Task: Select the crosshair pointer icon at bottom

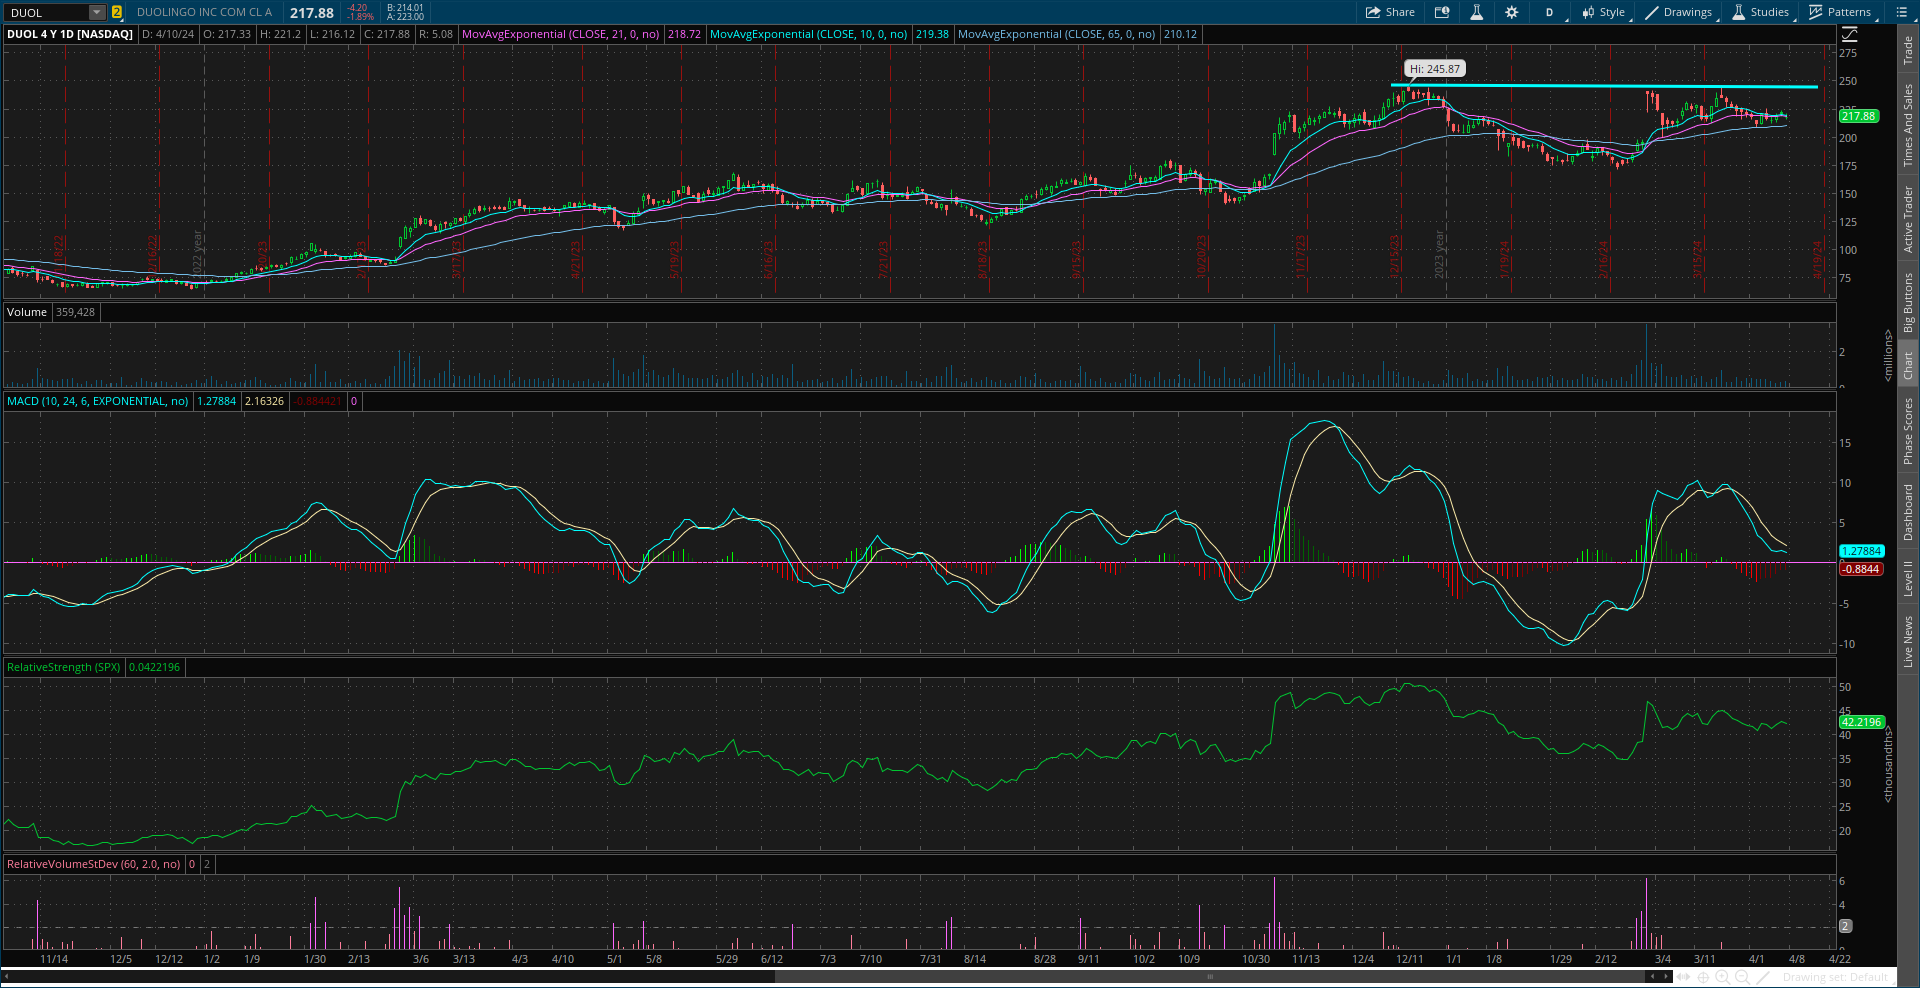Action: coord(1703,977)
